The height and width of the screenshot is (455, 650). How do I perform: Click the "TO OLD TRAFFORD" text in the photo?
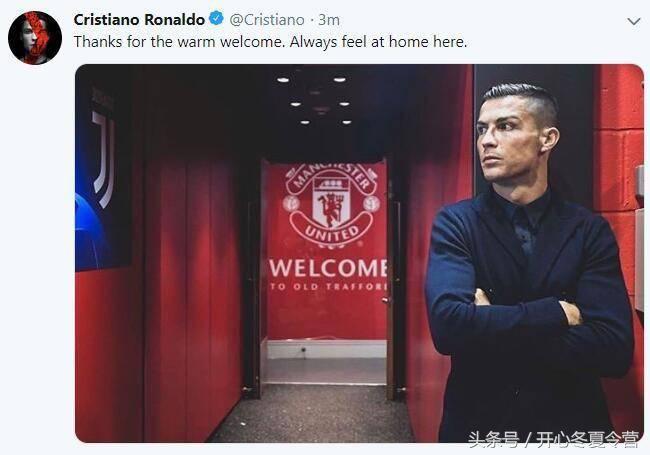tap(328, 287)
